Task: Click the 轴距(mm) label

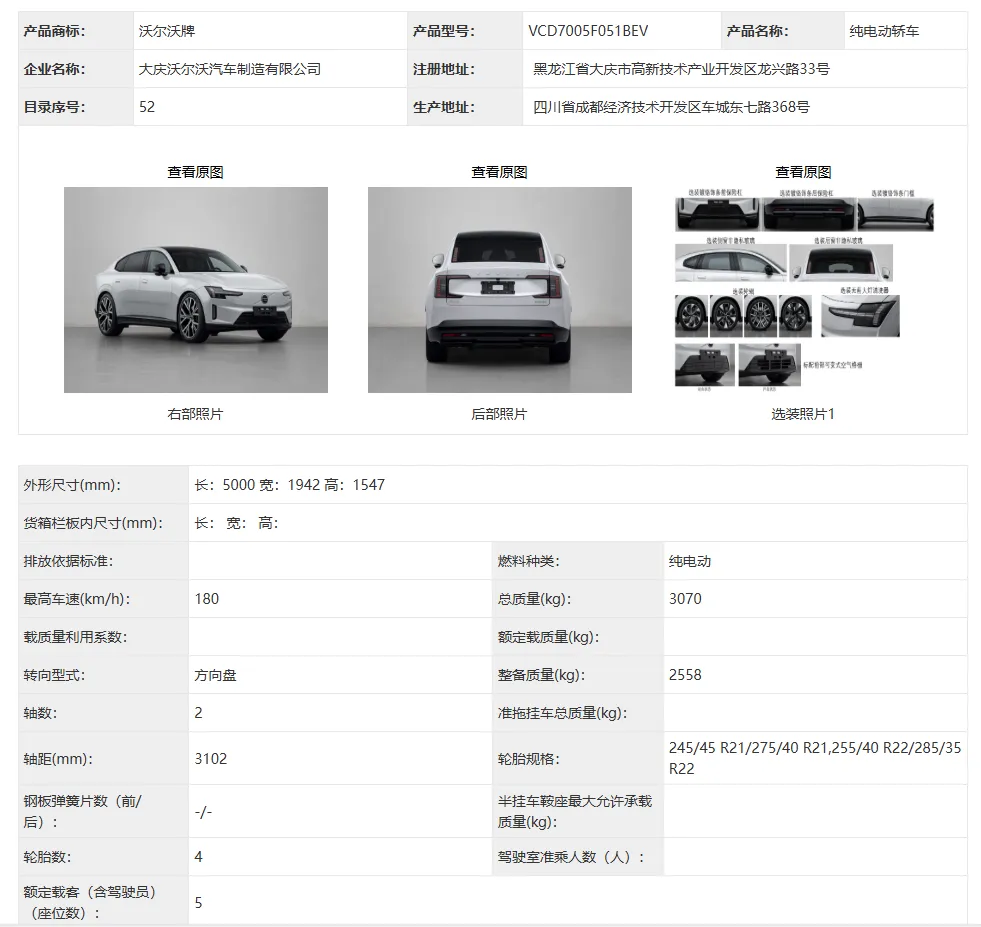Action: (x=58, y=759)
